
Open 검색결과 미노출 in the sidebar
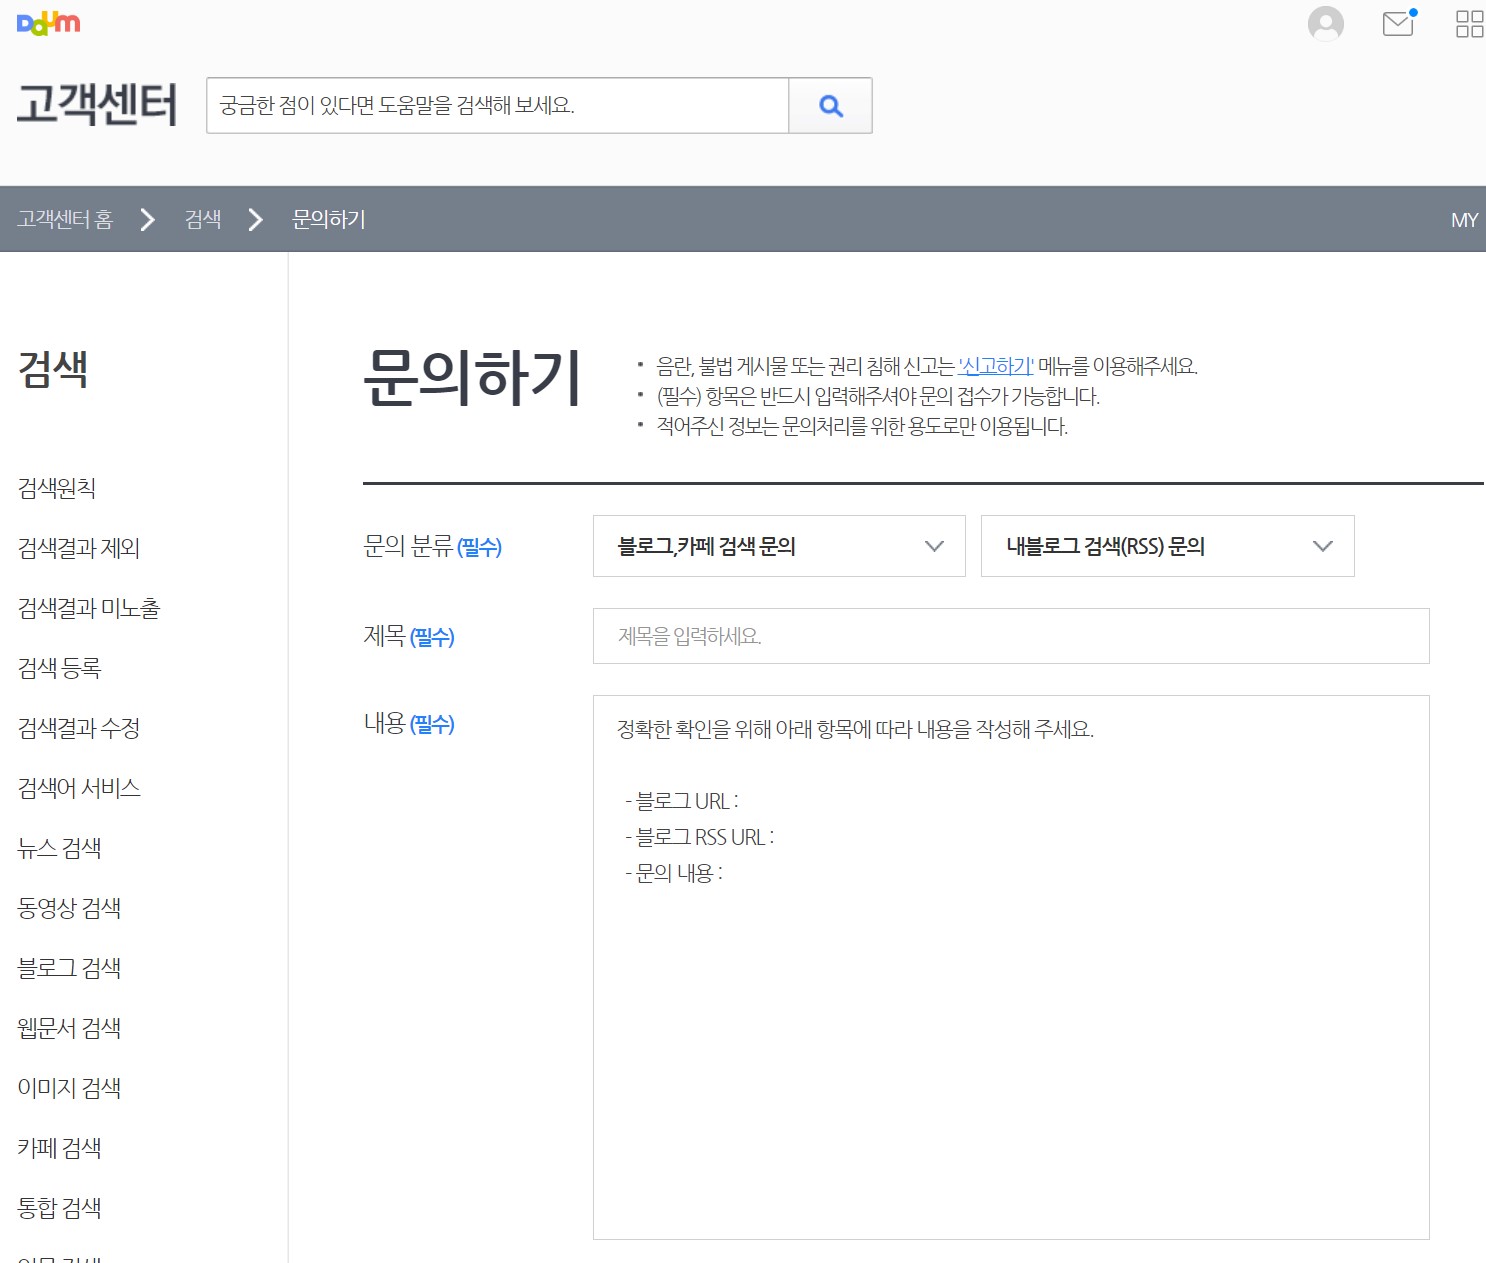click(x=89, y=608)
